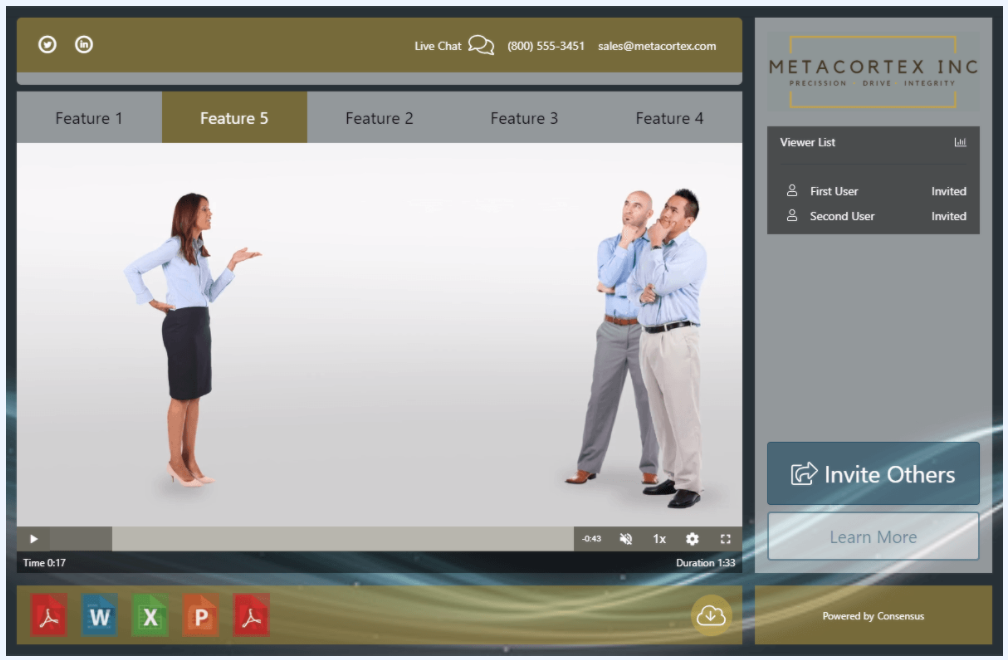
Task: Open the Feature 2 tab
Action: tap(379, 118)
